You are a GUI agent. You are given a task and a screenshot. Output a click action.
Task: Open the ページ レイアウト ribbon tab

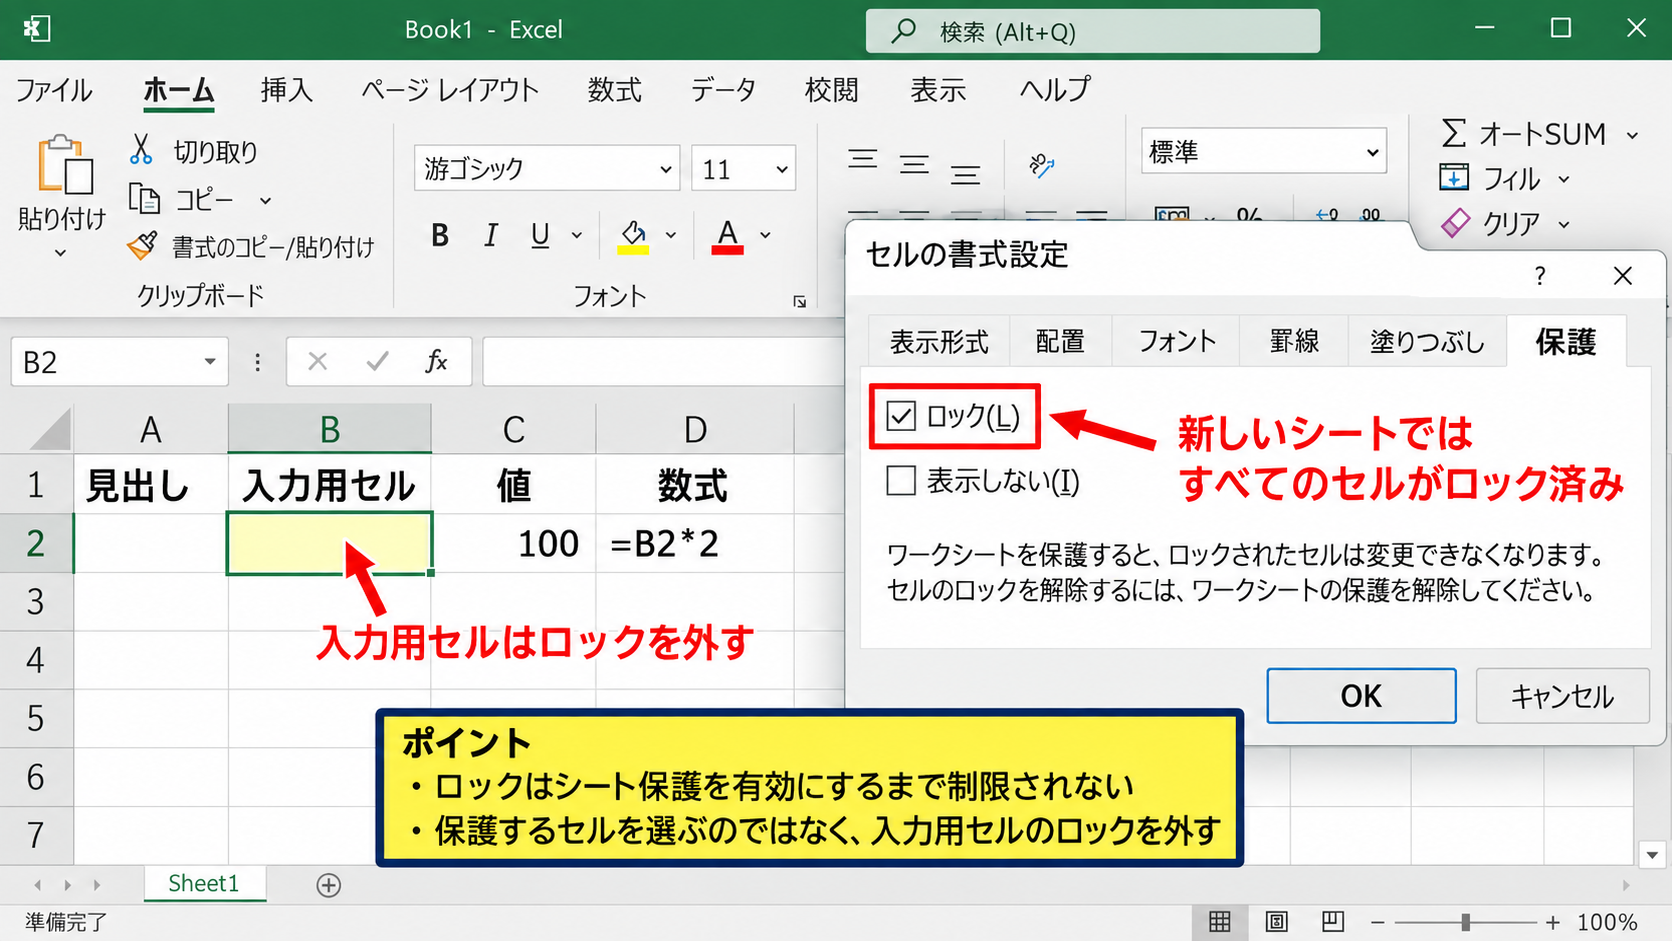point(450,90)
